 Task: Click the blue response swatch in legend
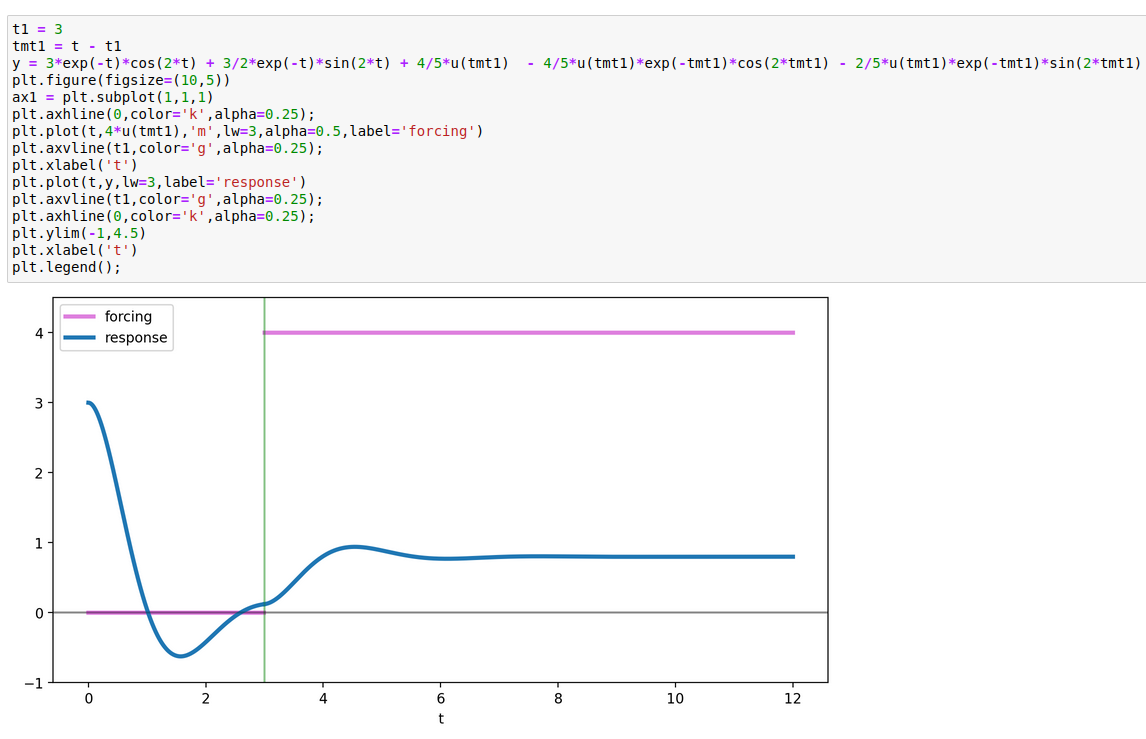[80, 338]
